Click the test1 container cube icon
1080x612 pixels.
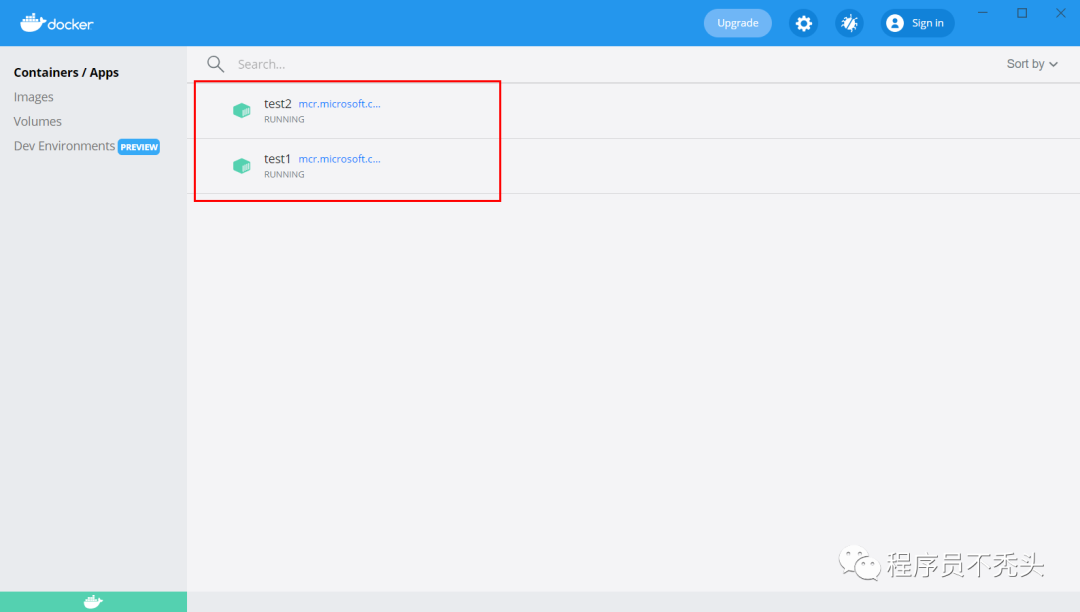[242, 166]
